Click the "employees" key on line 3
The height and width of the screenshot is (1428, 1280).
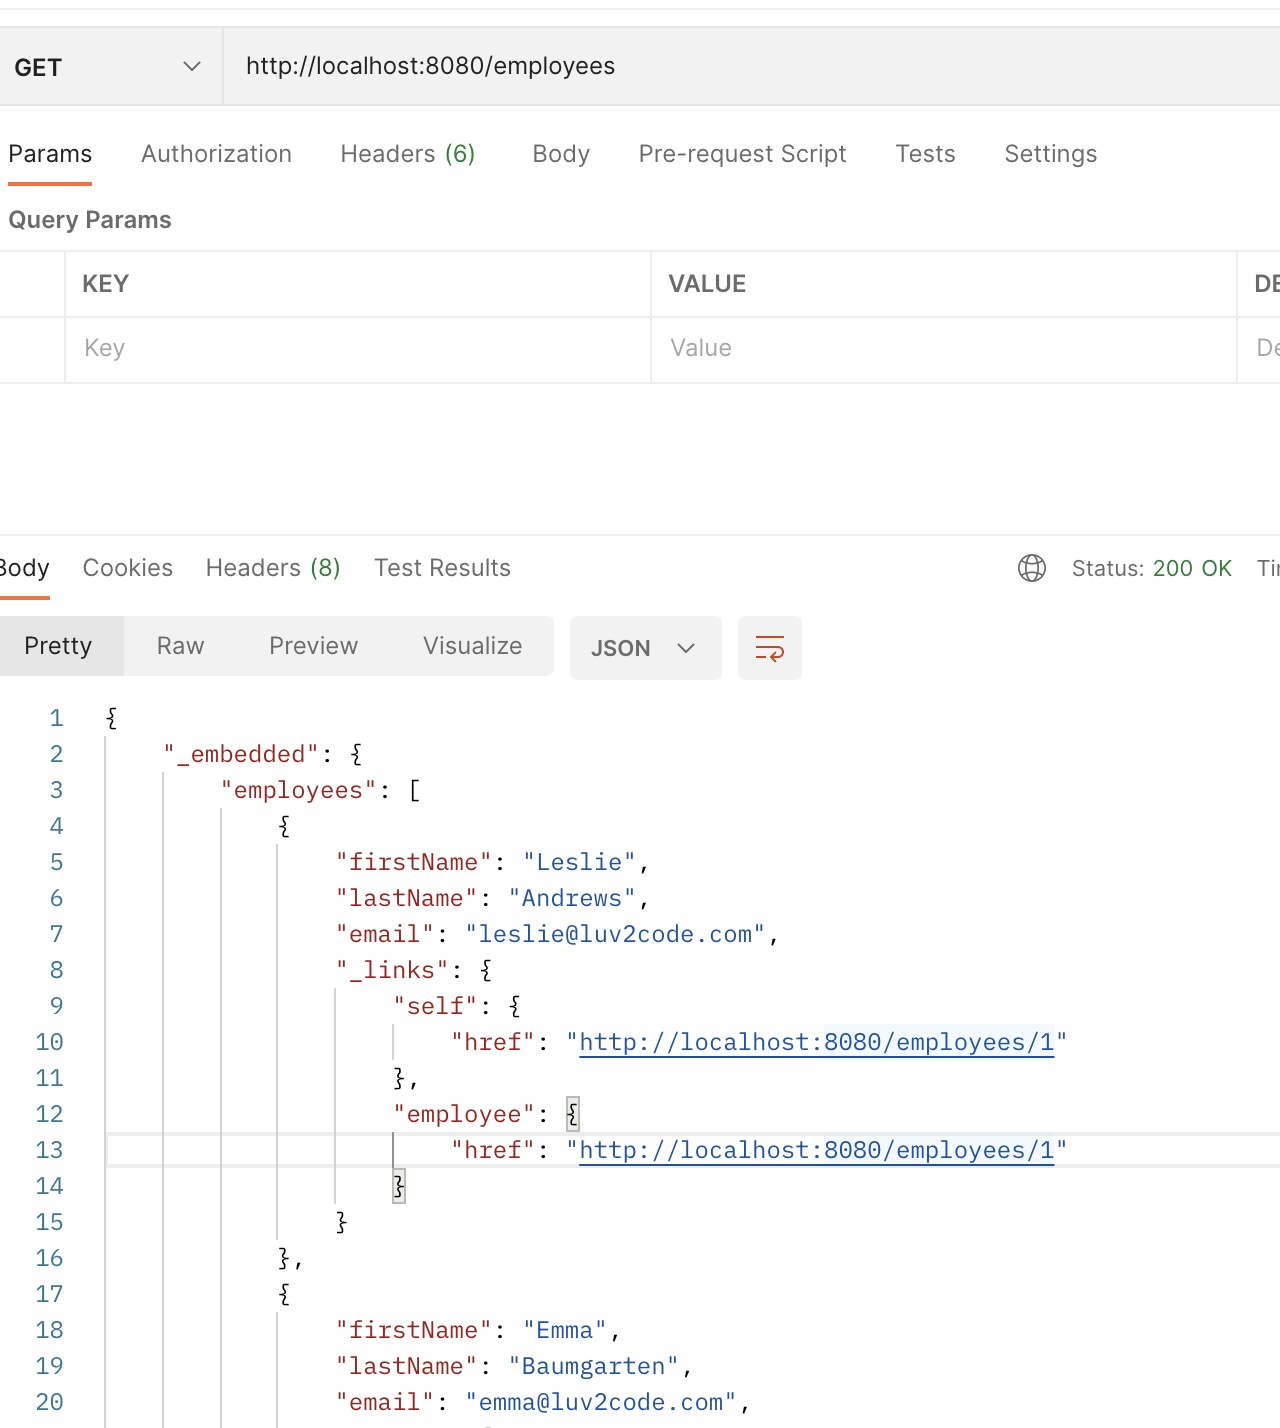click(x=299, y=790)
